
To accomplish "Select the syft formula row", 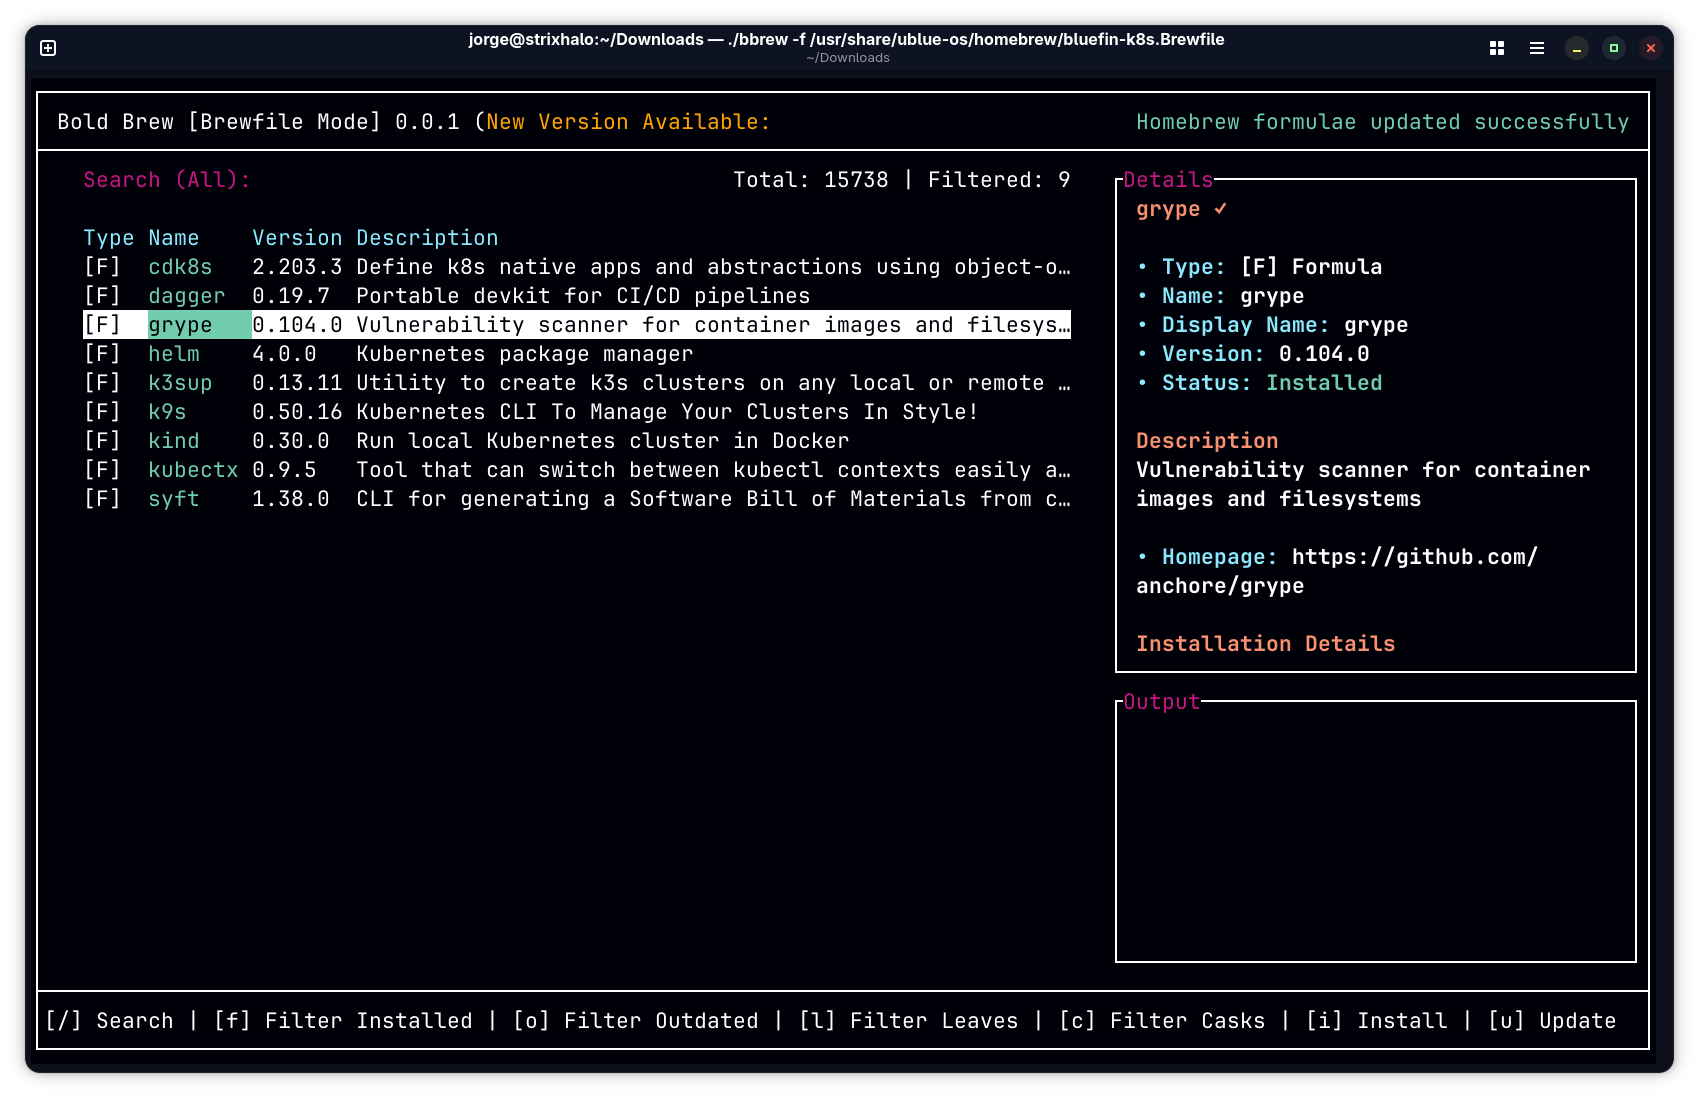I will [x=174, y=499].
